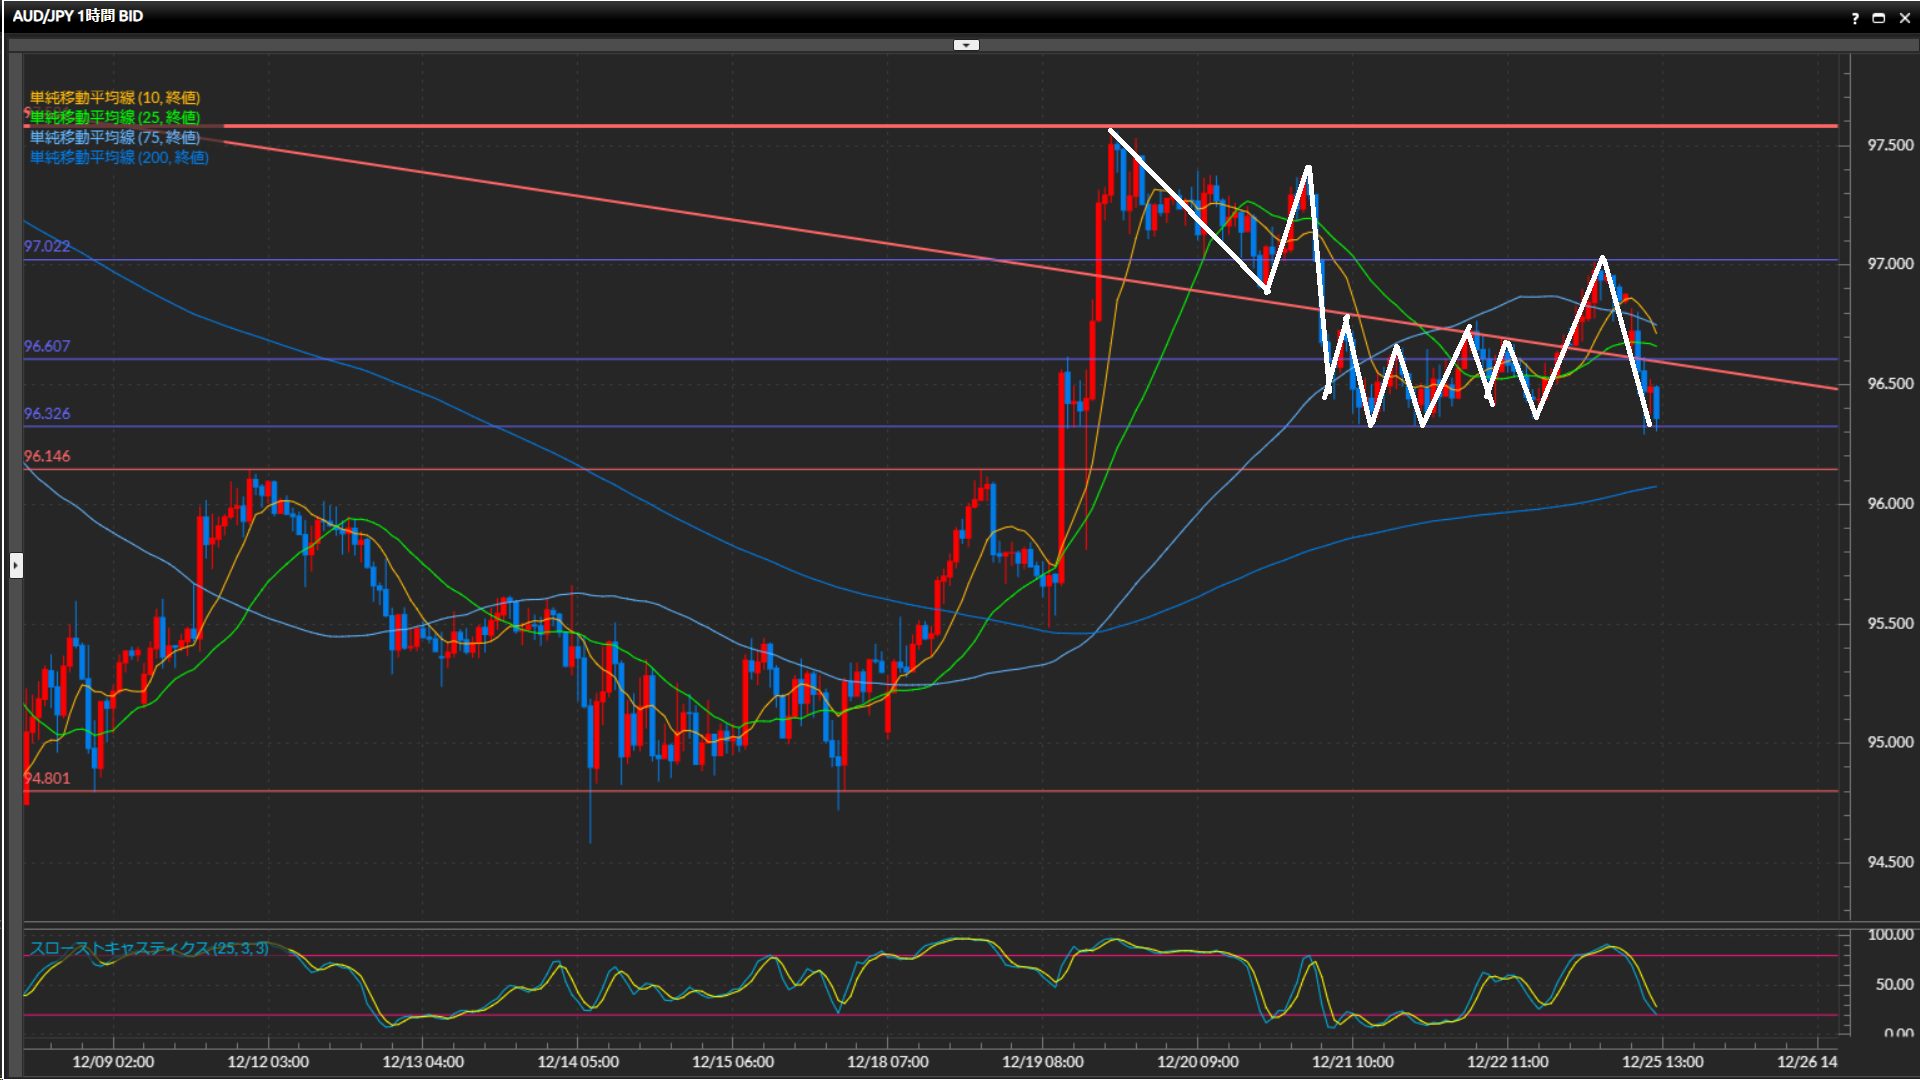
Task: Click the 96.607 horizontal line label
Action: click(x=47, y=346)
